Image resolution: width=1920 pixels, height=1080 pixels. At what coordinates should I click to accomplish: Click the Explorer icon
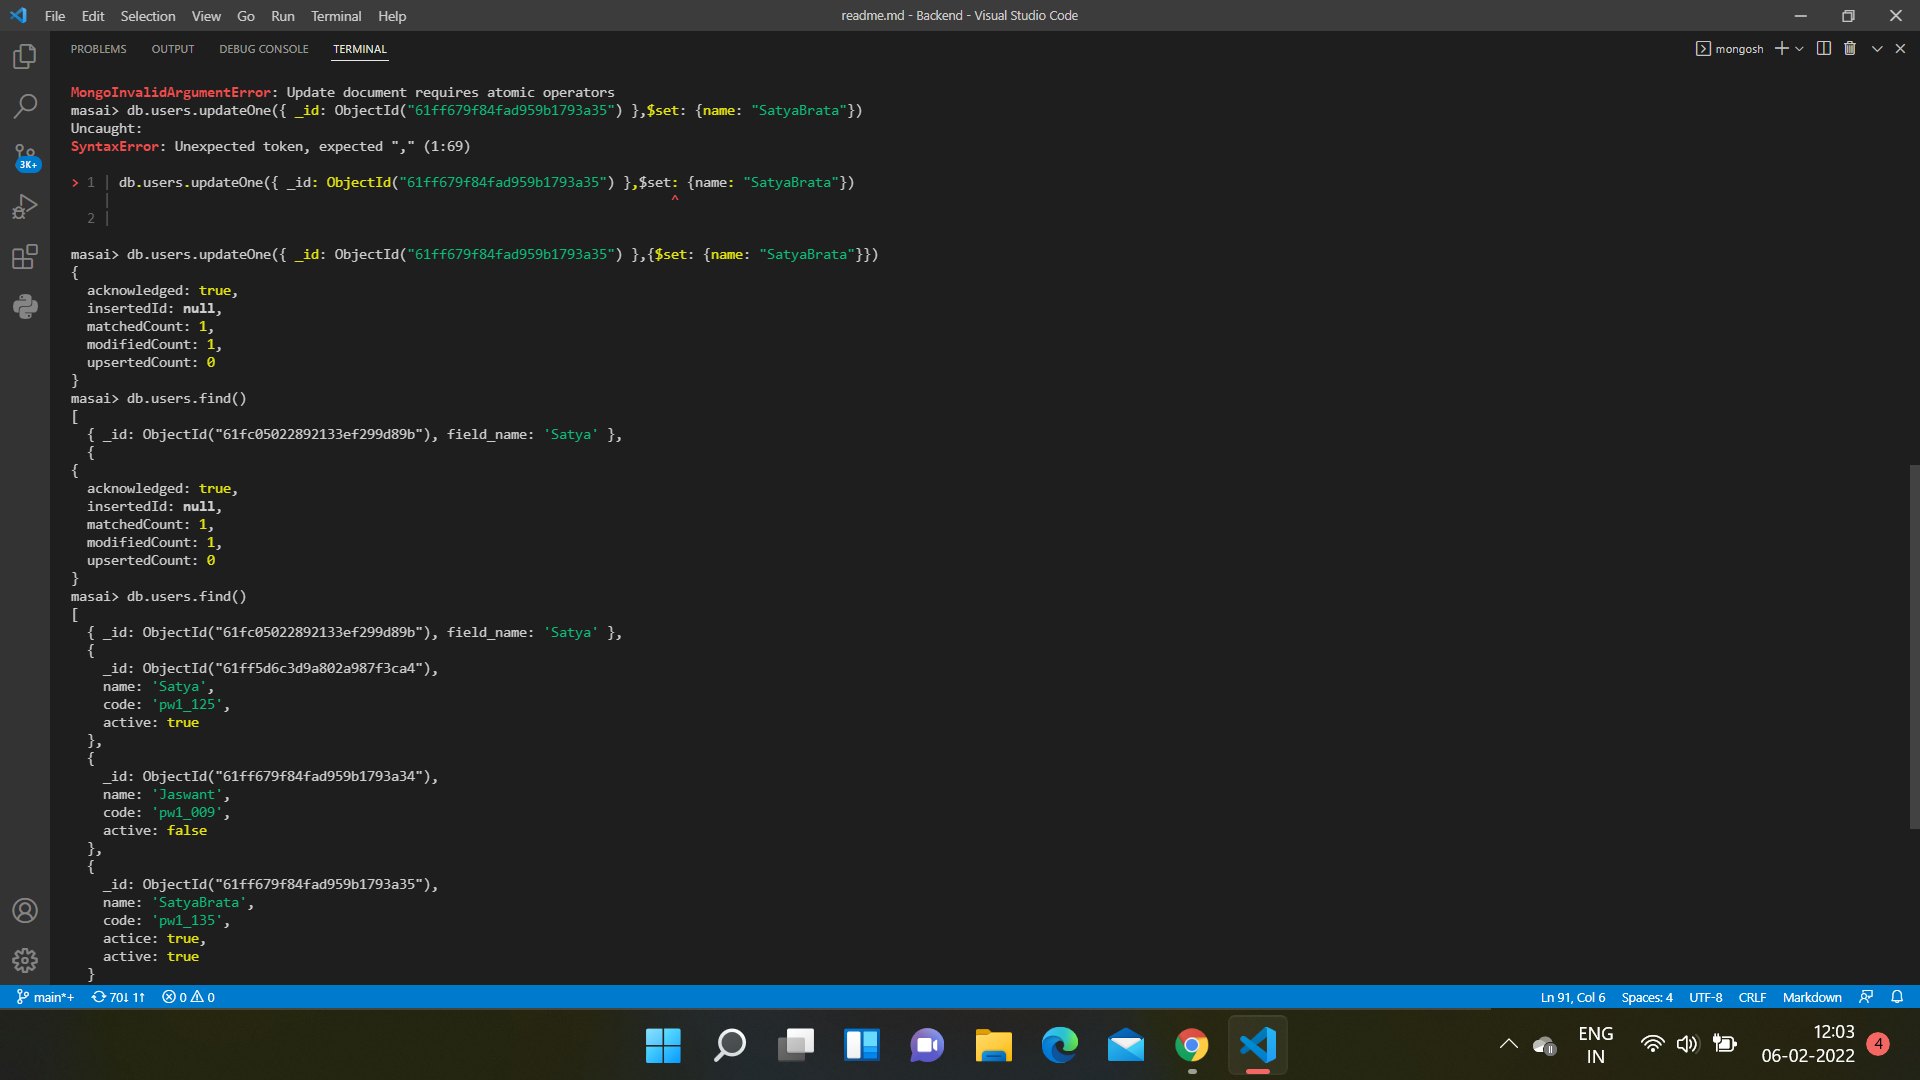click(24, 56)
